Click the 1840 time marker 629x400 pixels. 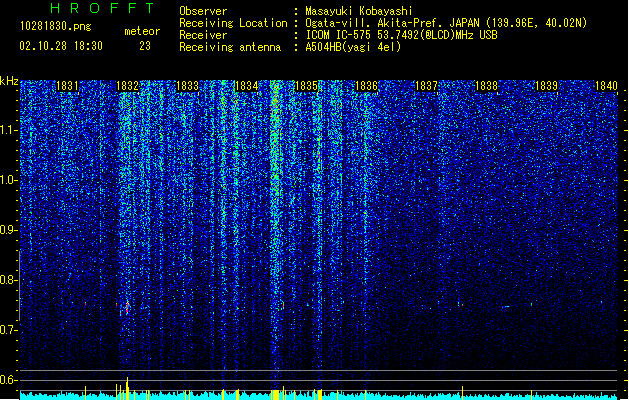[x=606, y=86]
